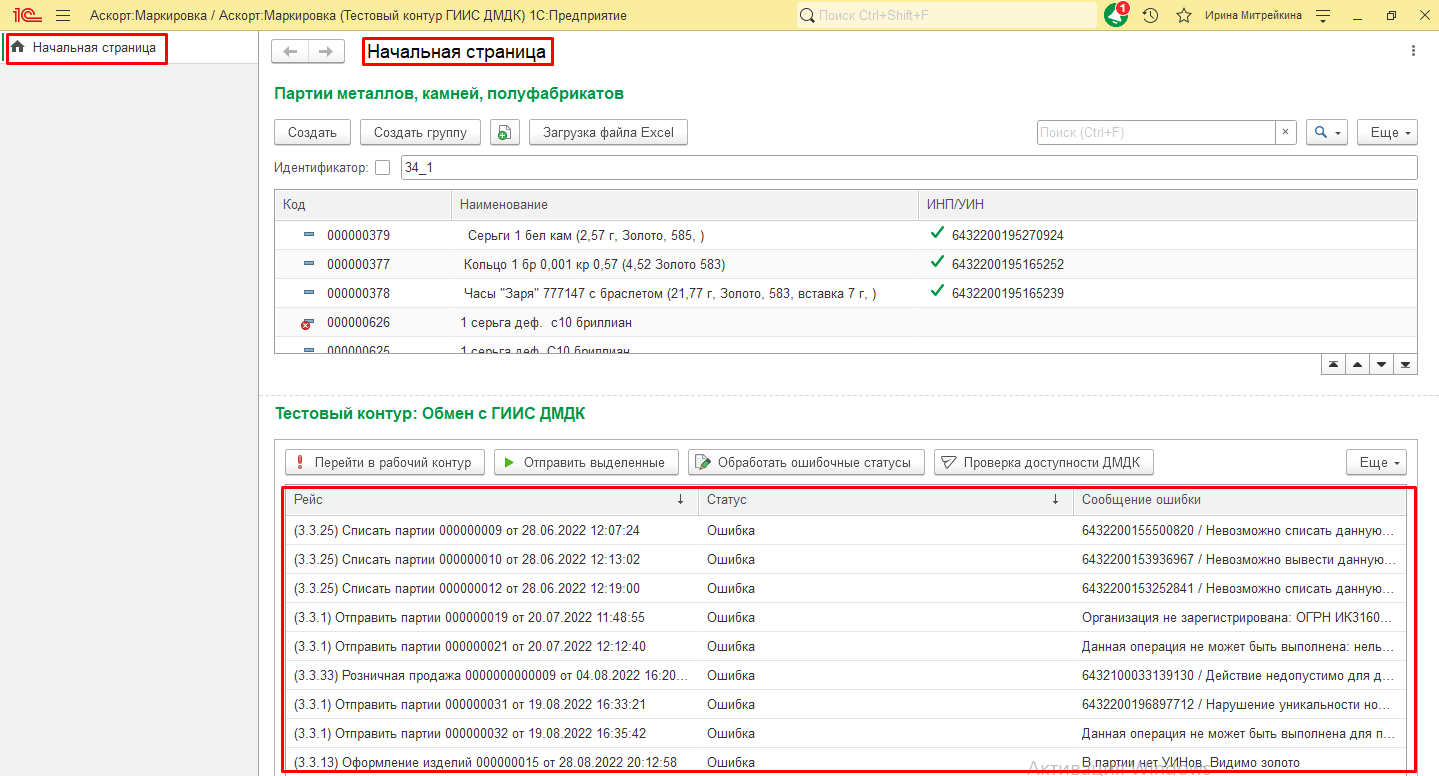The image size is (1439, 776).
Task: Click error message В партии нет УИНов
Action: 1191,762
